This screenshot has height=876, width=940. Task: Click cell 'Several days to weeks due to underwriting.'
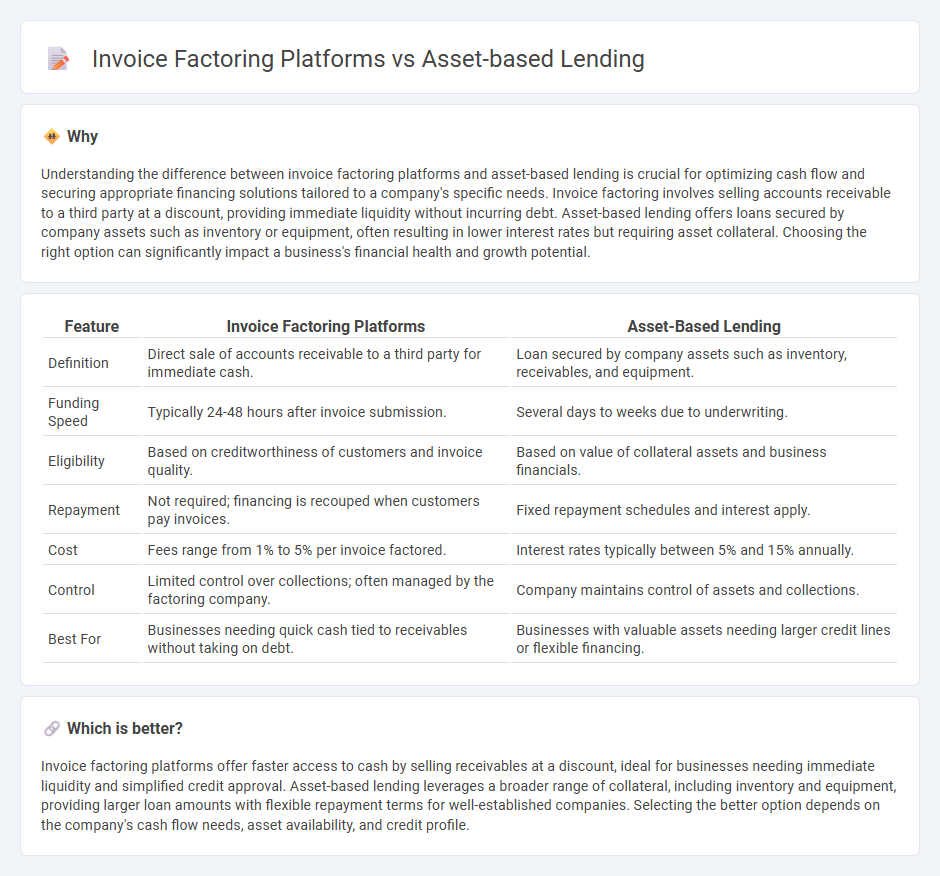pos(704,412)
